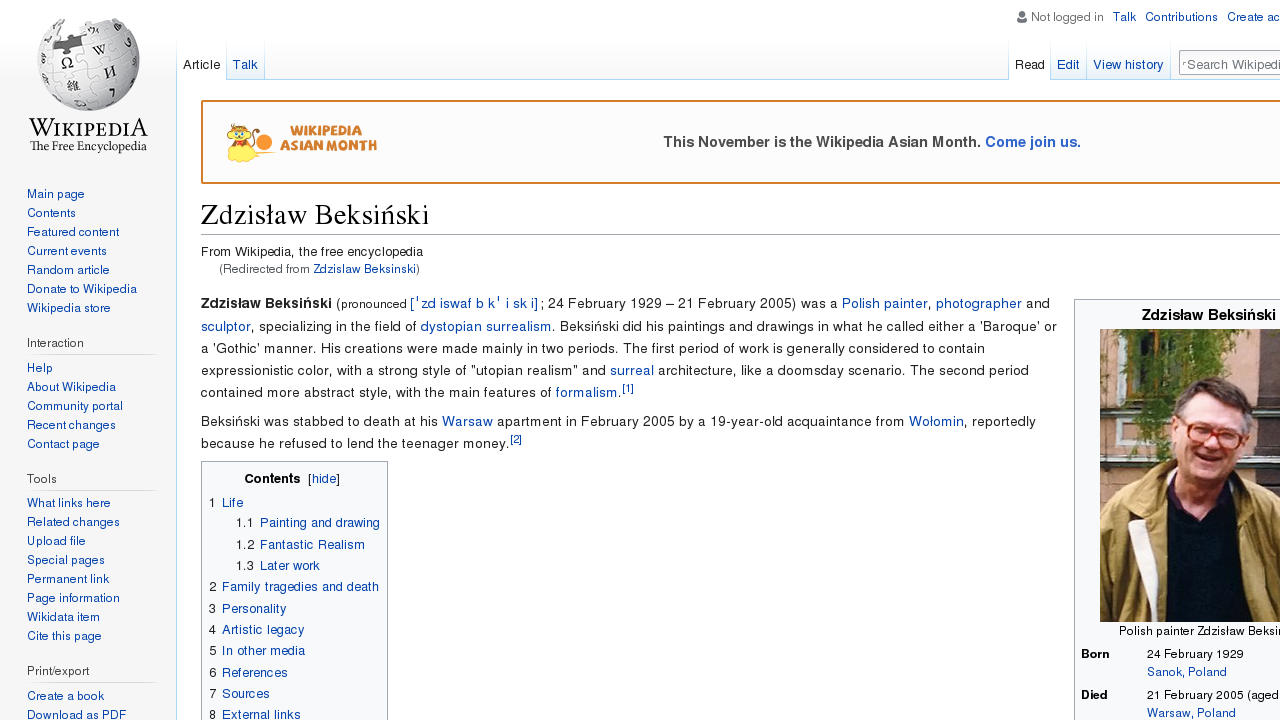Open Zdzisław Beksiński portrait photo
The width and height of the screenshot is (1280, 720).
point(1190,475)
